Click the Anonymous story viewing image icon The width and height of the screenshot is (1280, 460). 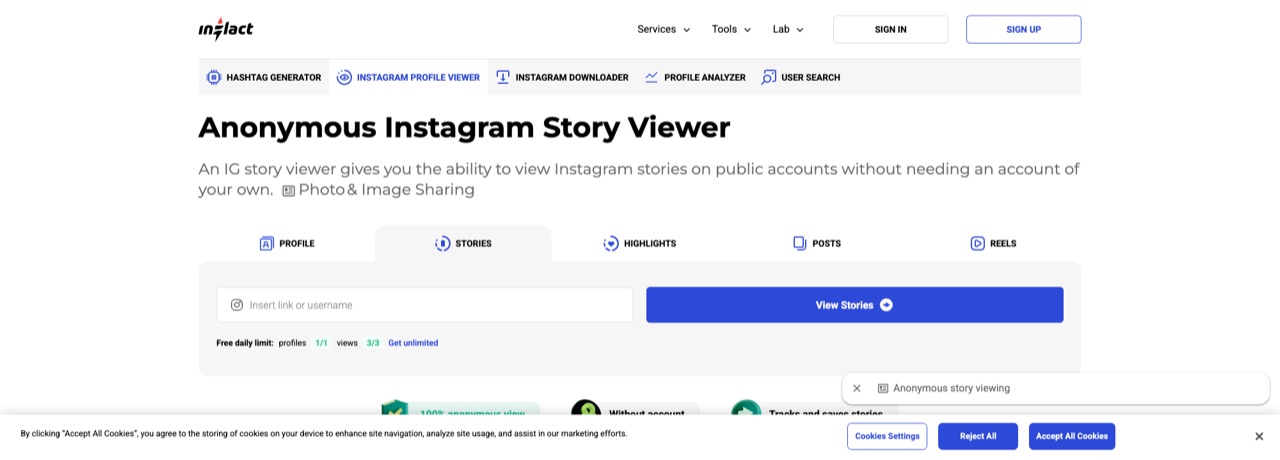pyautogui.click(x=883, y=388)
